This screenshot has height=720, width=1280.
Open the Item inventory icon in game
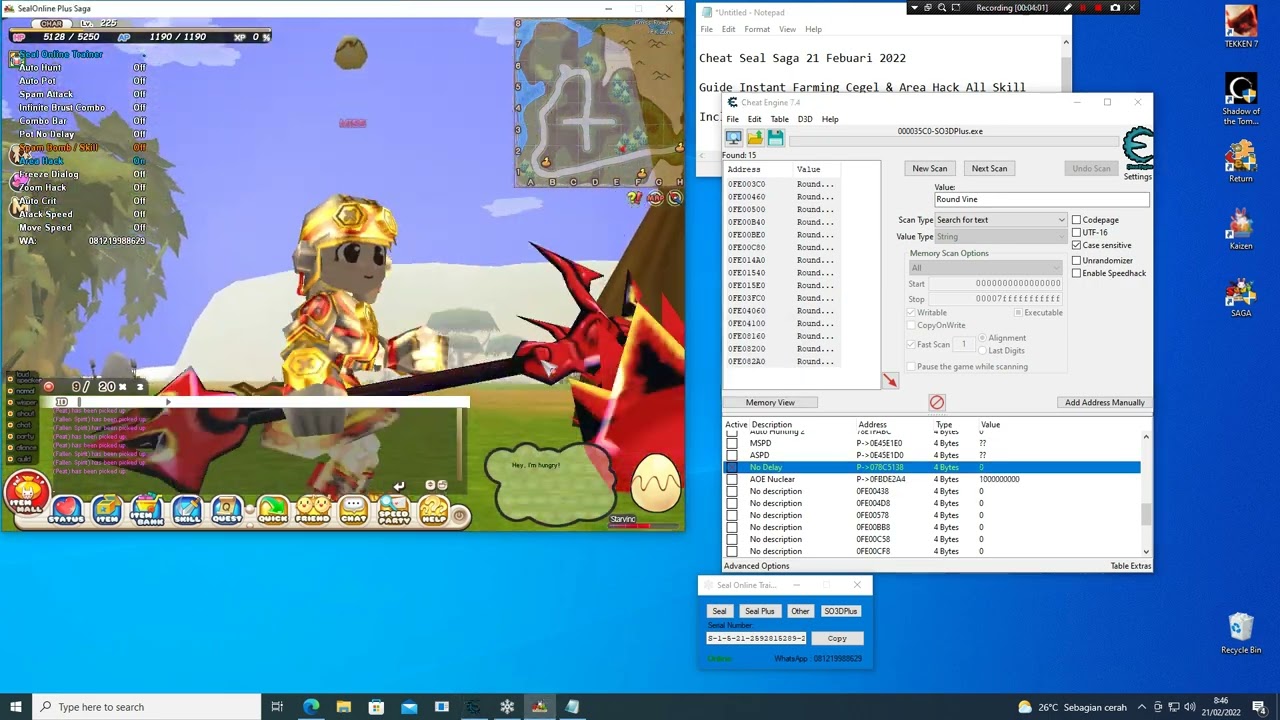(107, 511)
